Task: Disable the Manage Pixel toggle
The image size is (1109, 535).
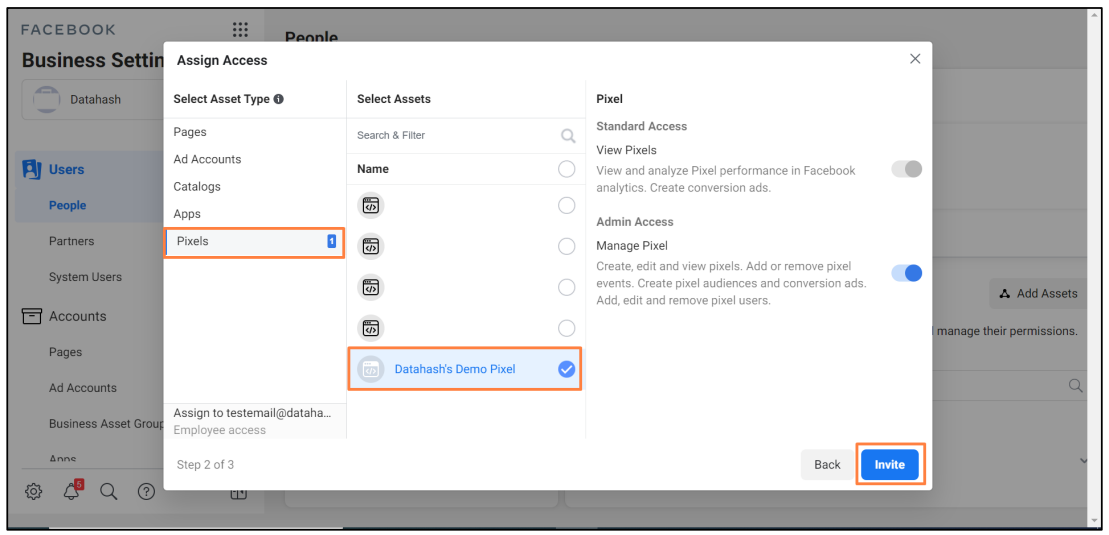Action: pyautogui.click(x=907, y=273)
